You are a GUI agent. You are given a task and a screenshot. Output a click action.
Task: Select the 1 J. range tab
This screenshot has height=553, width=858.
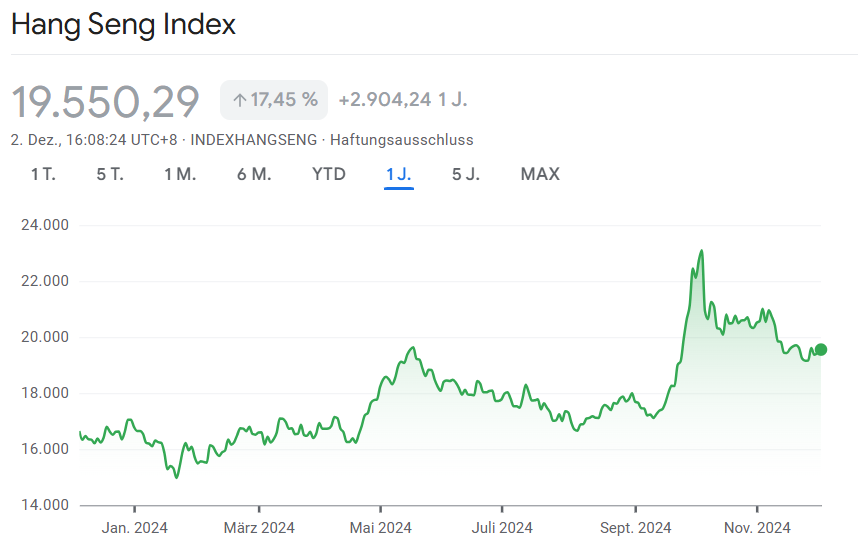point(398,174)
